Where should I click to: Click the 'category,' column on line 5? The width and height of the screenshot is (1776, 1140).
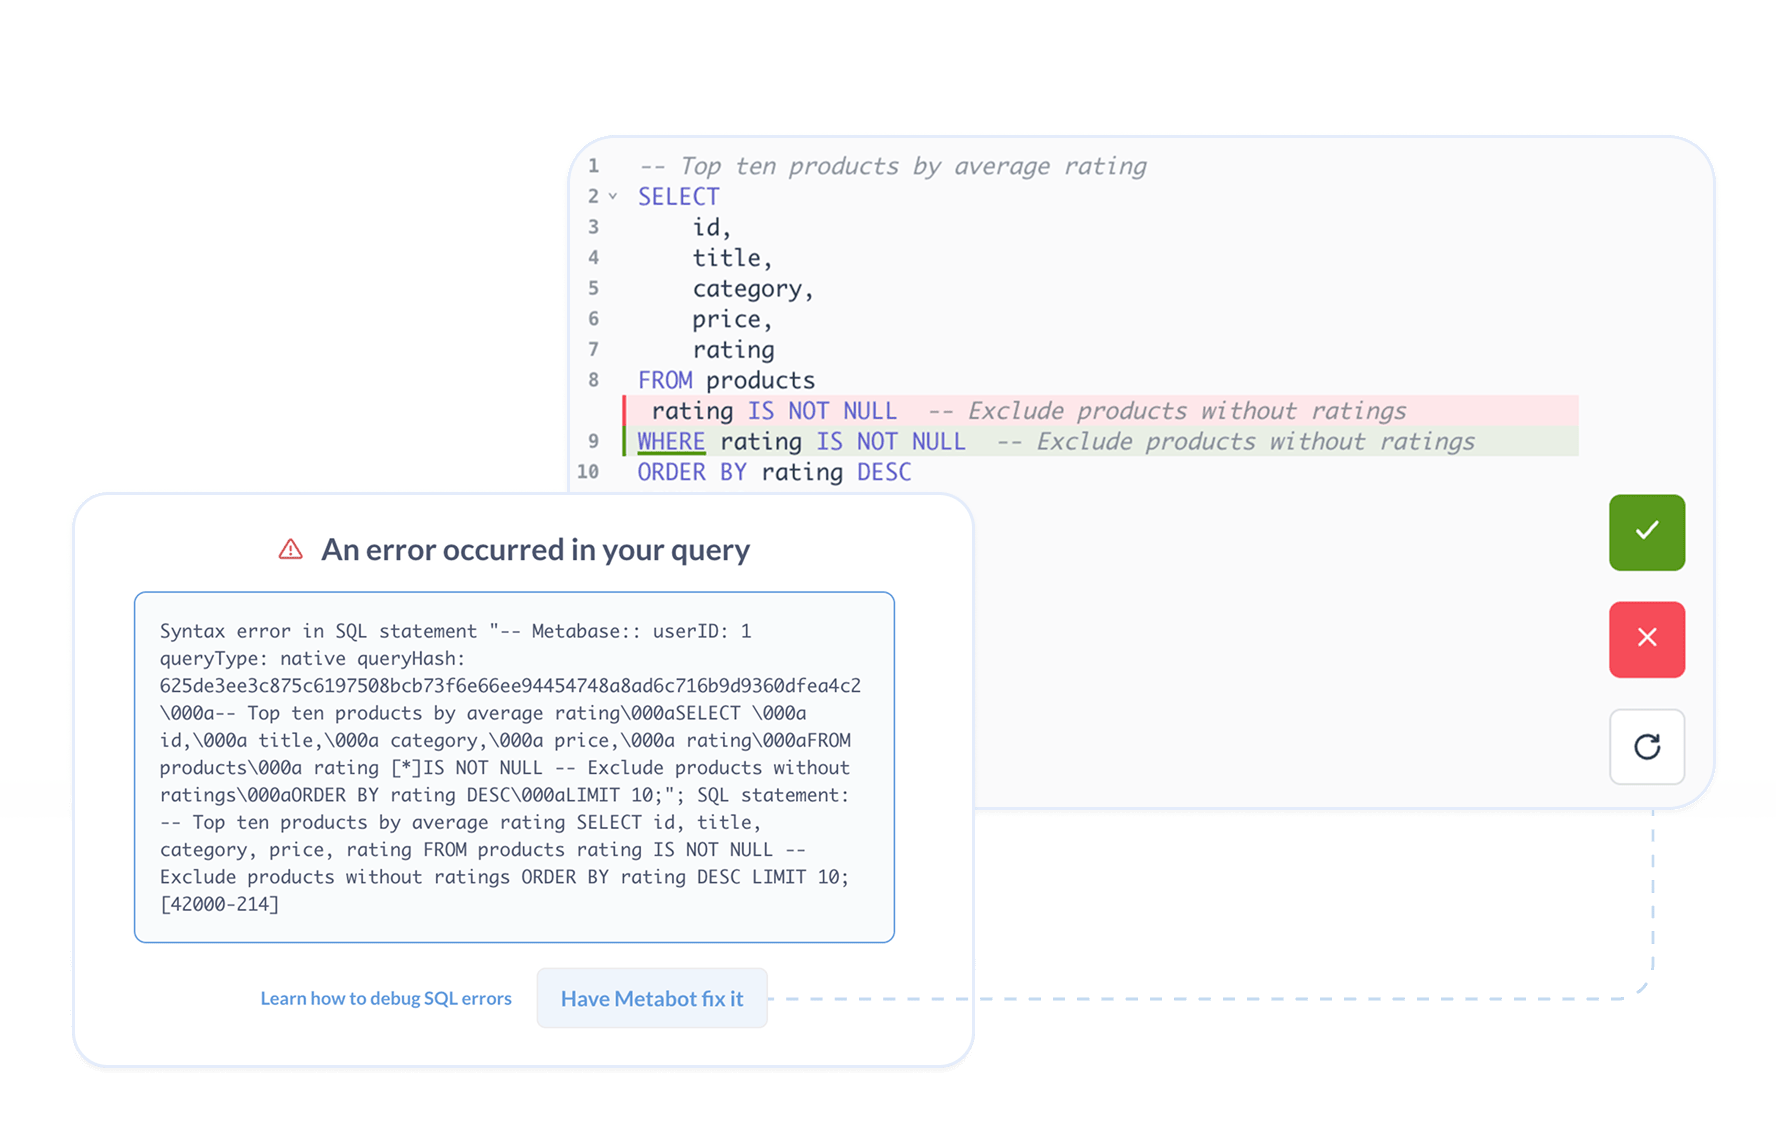pyautogui.click(x=753, y=289)
